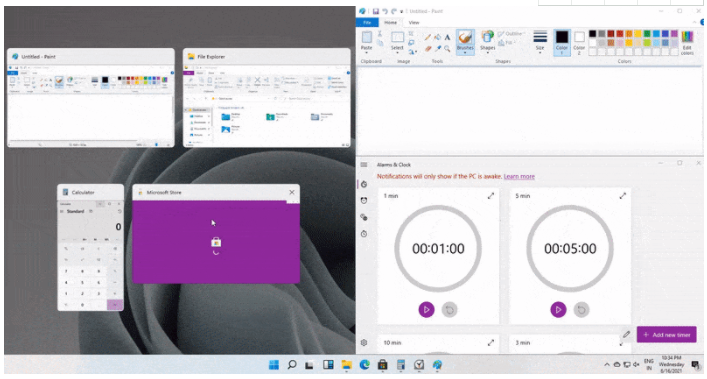The image size is (707, 379).
Task: Click the pencil edit timers icon
Action: pos(626,334)
